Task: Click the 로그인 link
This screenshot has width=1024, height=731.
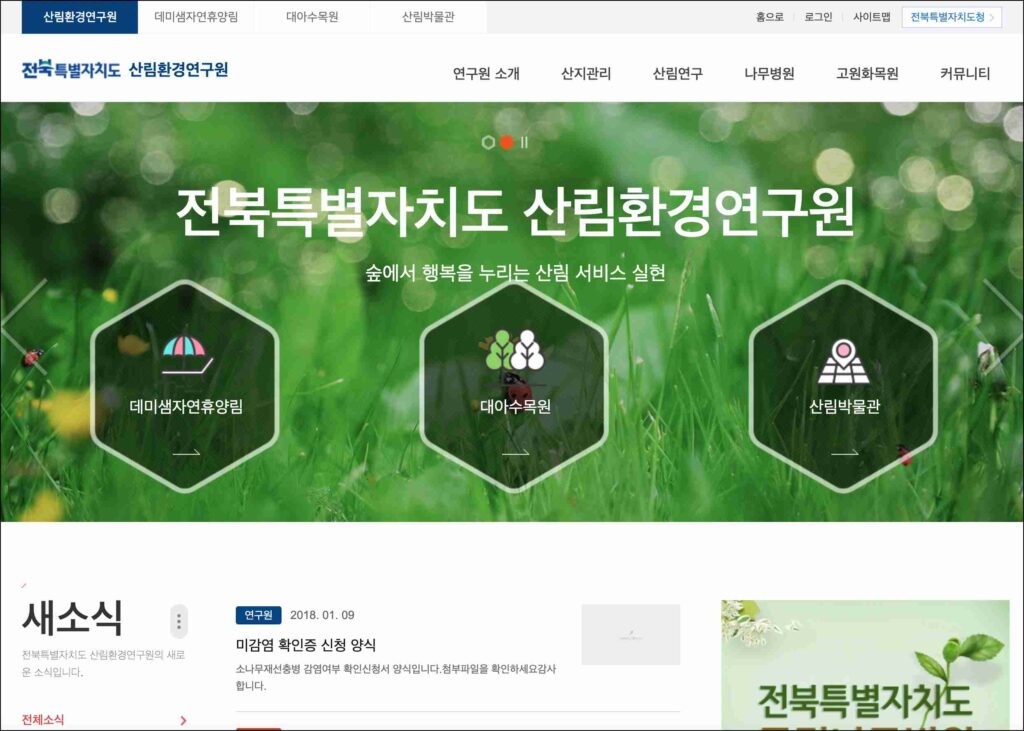Action: 818,17
